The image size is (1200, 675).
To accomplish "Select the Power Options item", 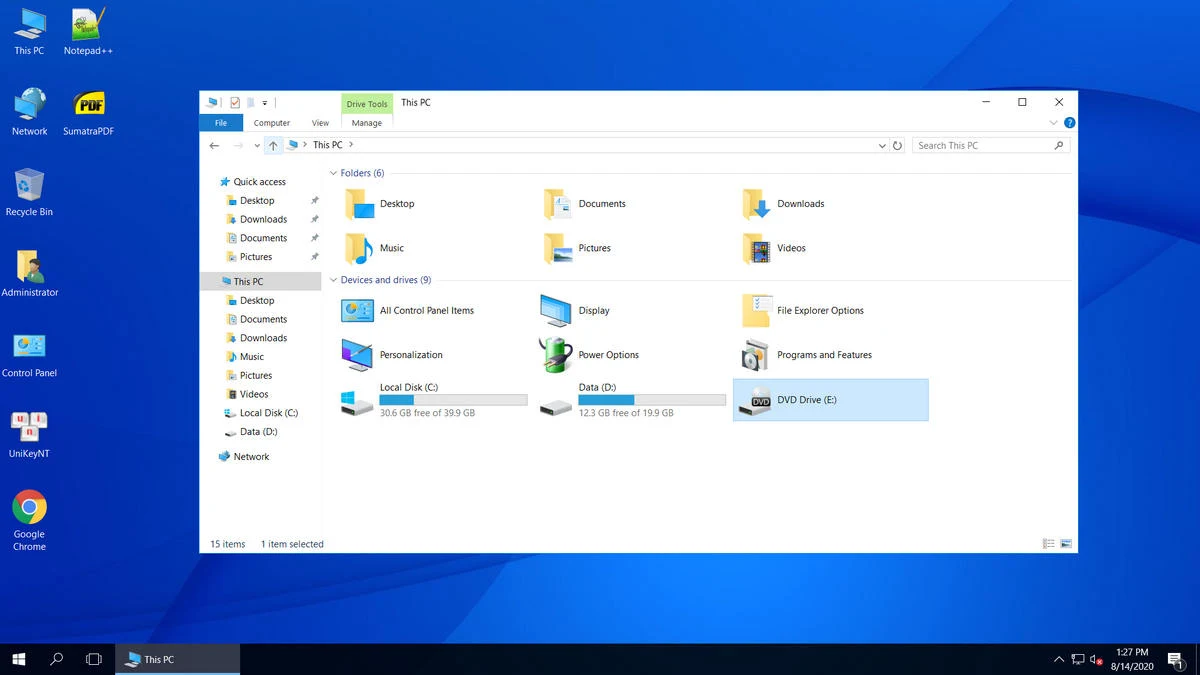I will (589, 355).
